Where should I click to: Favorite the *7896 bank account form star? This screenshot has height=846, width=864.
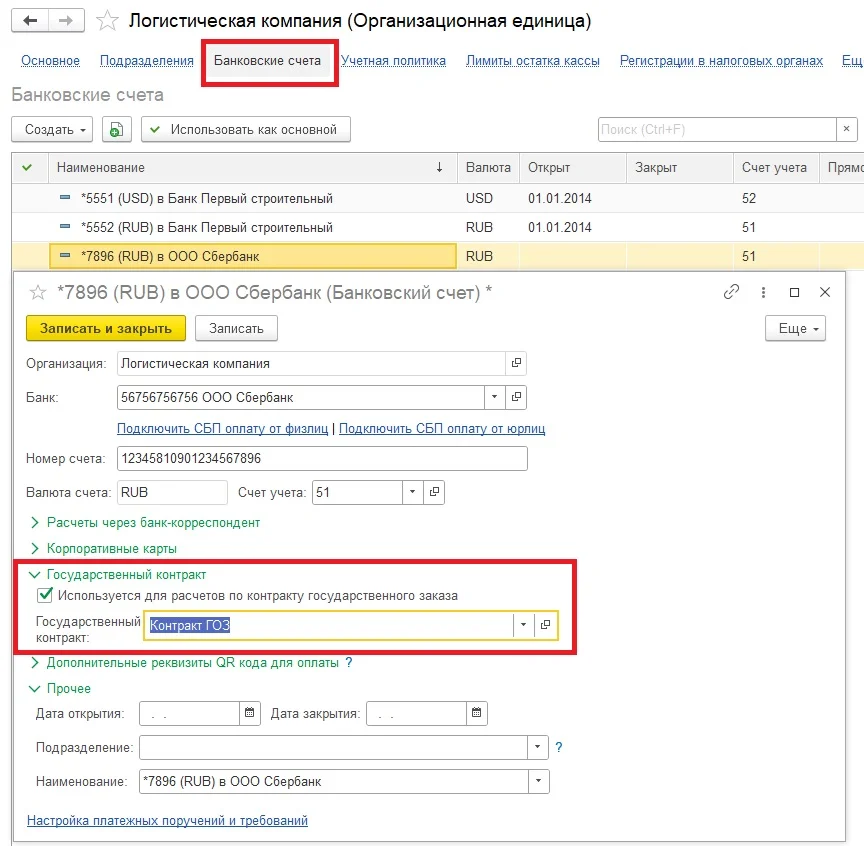pyautogui.click(x=38, y=292)
